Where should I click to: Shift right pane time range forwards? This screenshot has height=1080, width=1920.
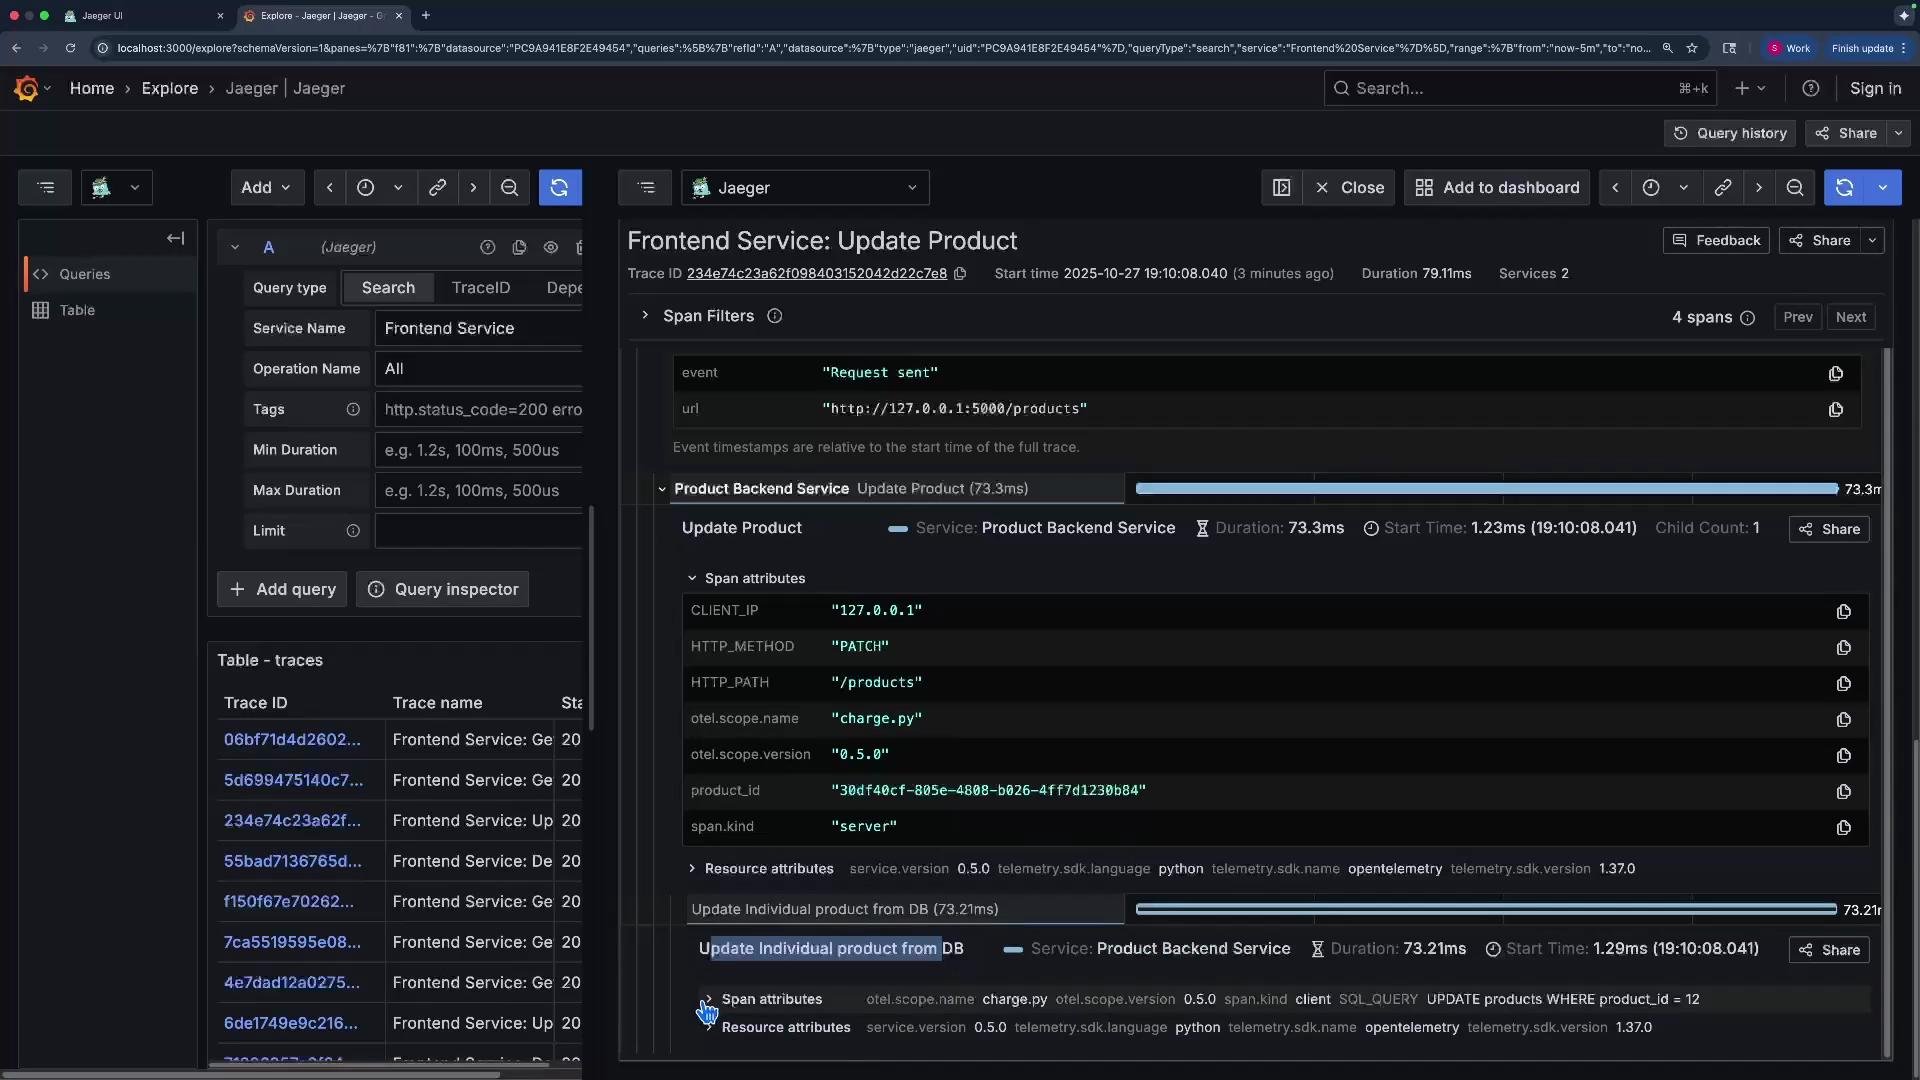click(x=1759, y=187)
